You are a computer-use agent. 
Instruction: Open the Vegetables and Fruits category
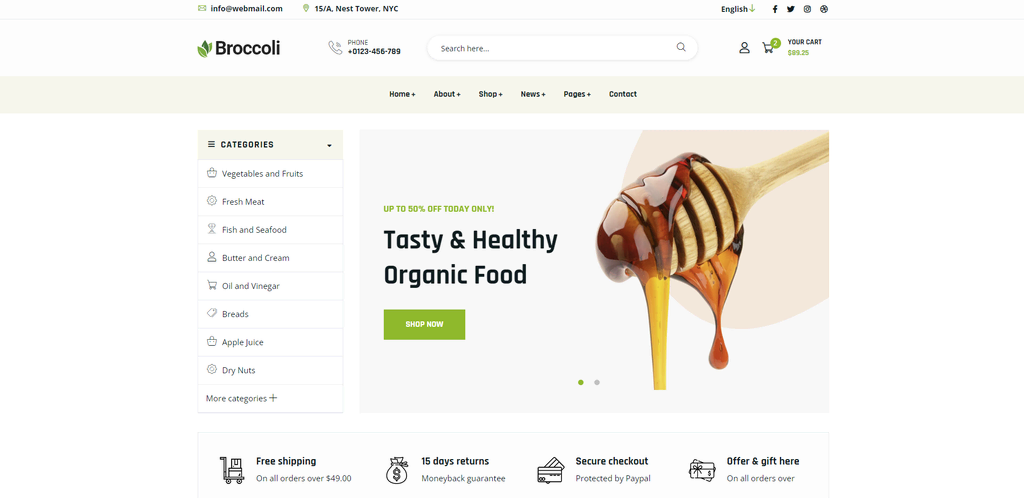click(x=270, y=174)
